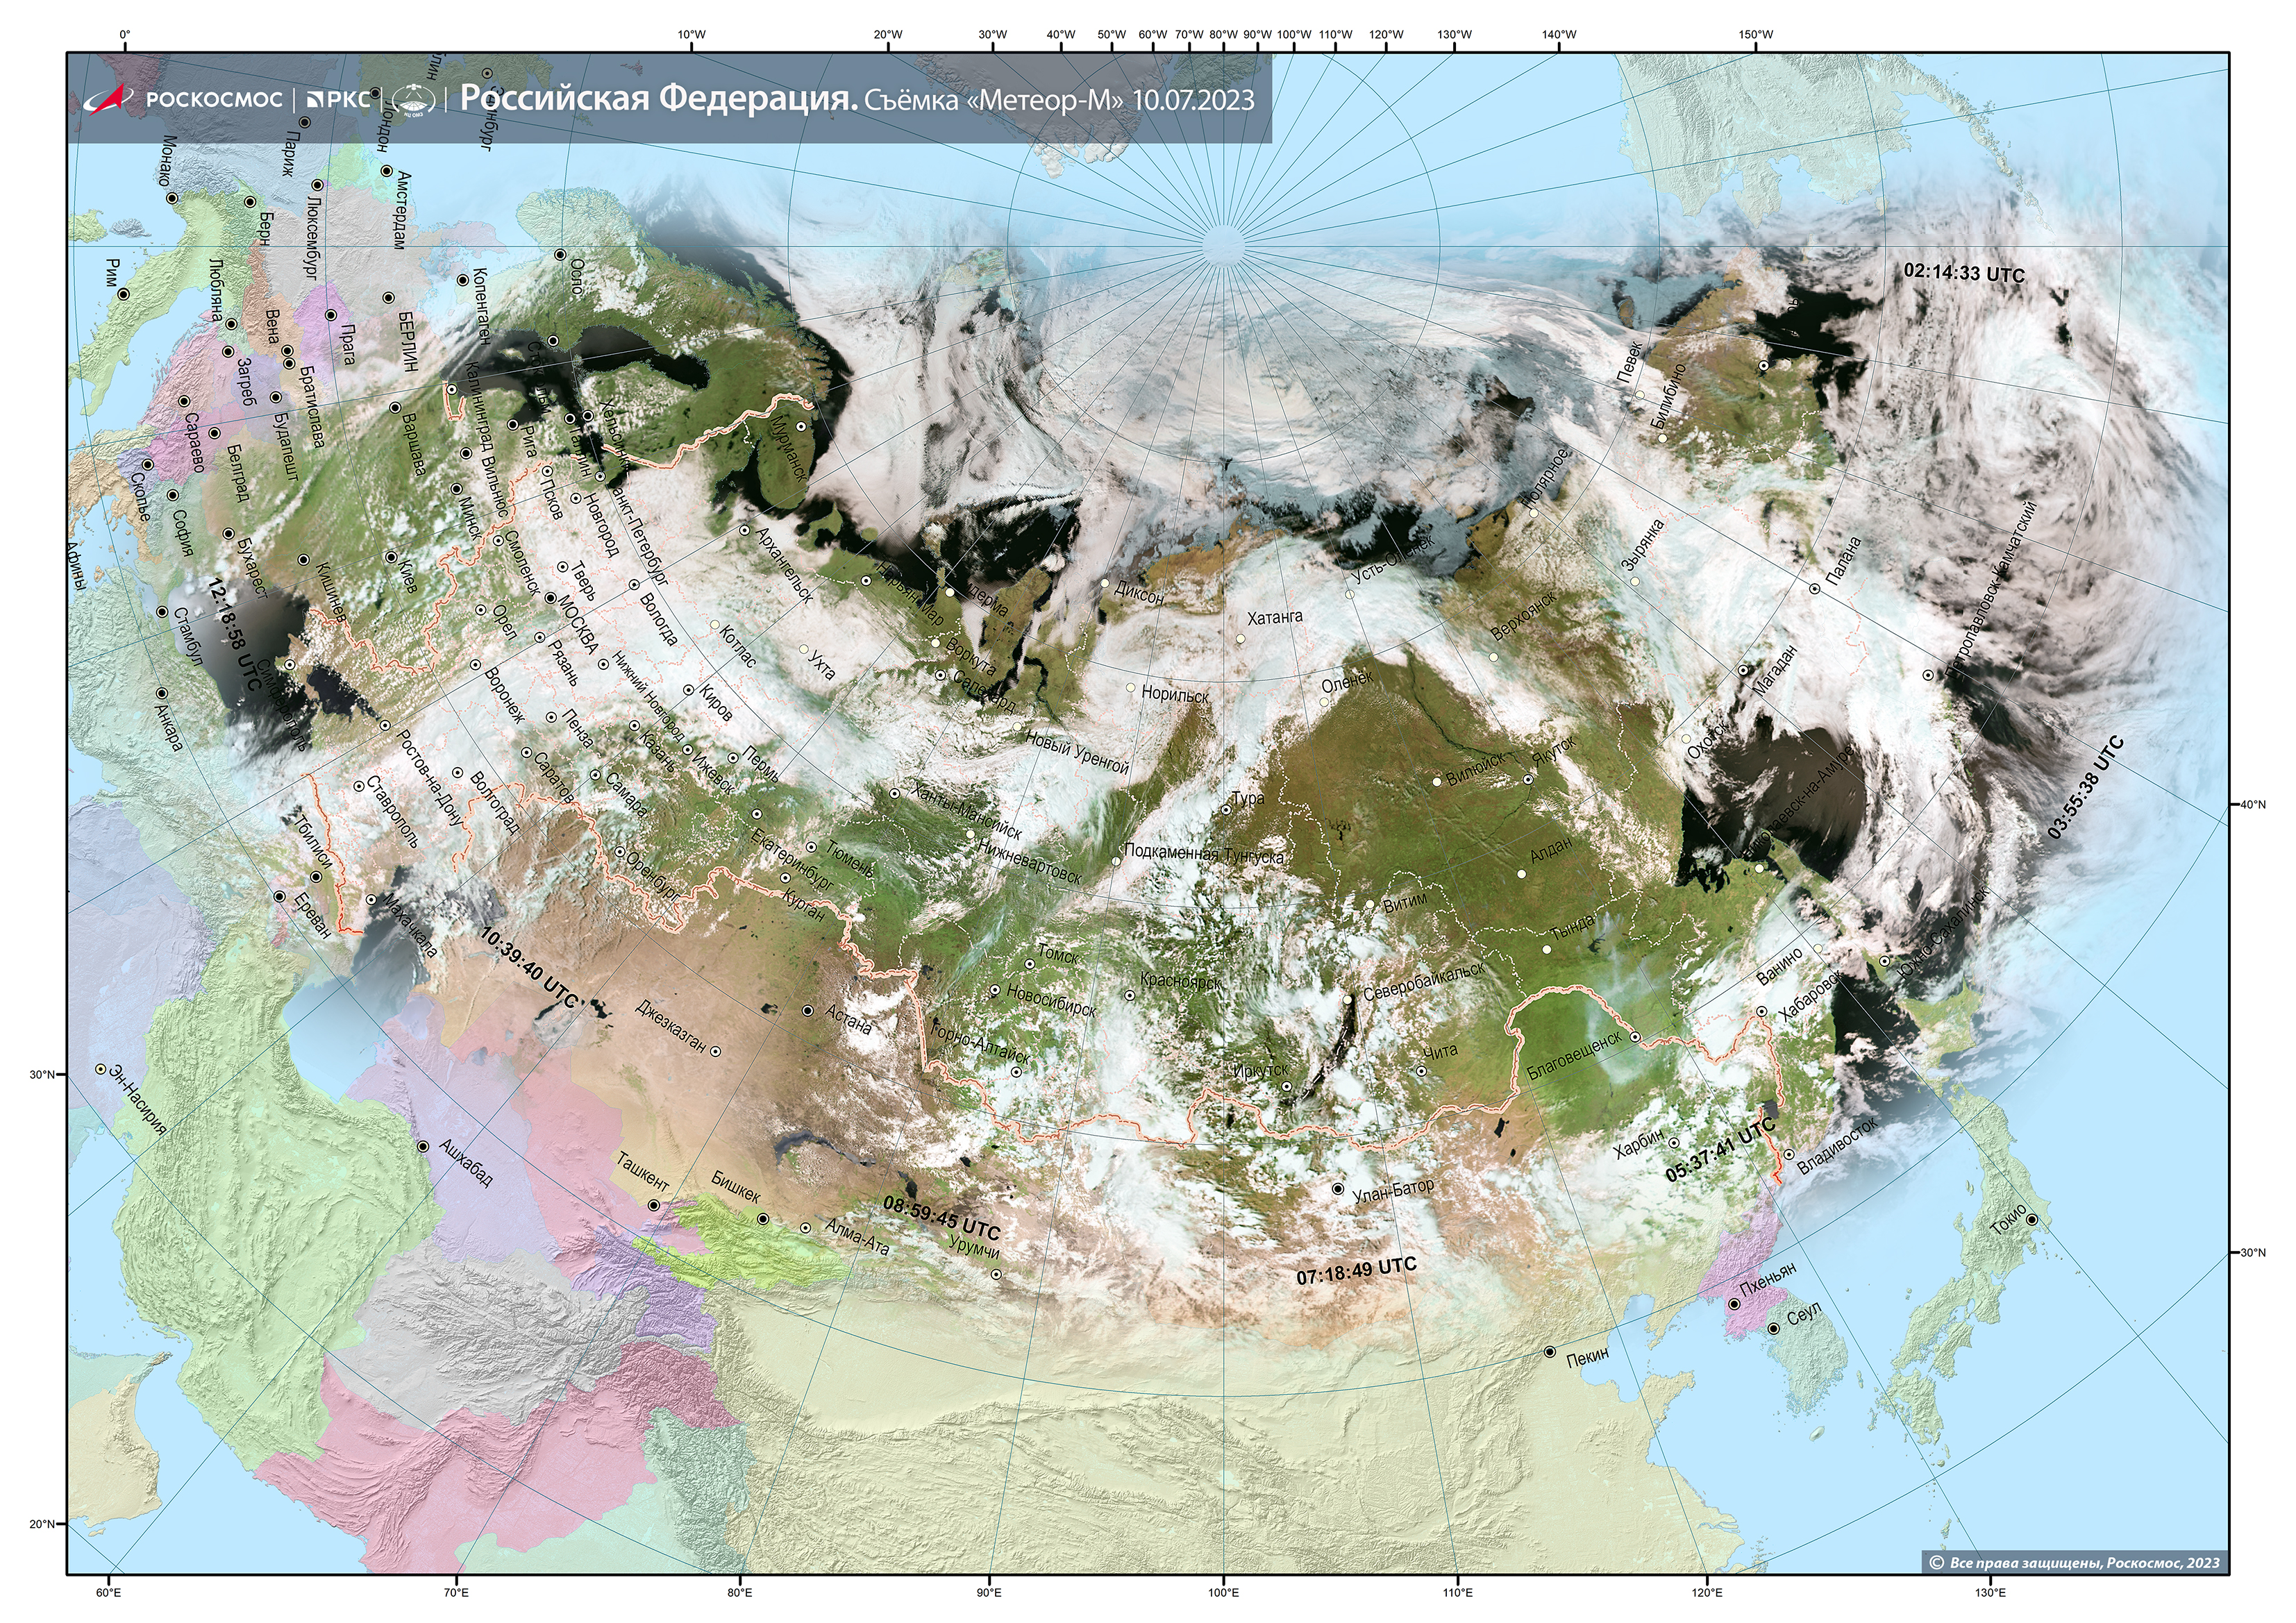Click the Ashgabat (Ашхабад) city marker

click(423, 1146)
